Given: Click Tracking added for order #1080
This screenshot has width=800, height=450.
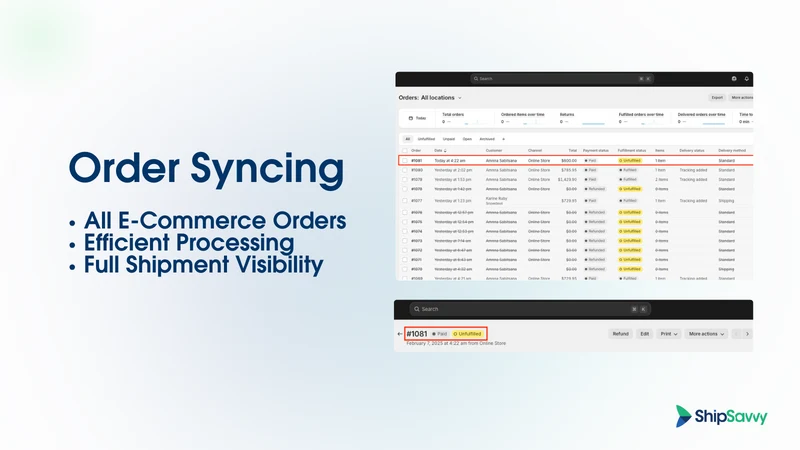Looking at the screenshot, I should (x=693, y=170).
